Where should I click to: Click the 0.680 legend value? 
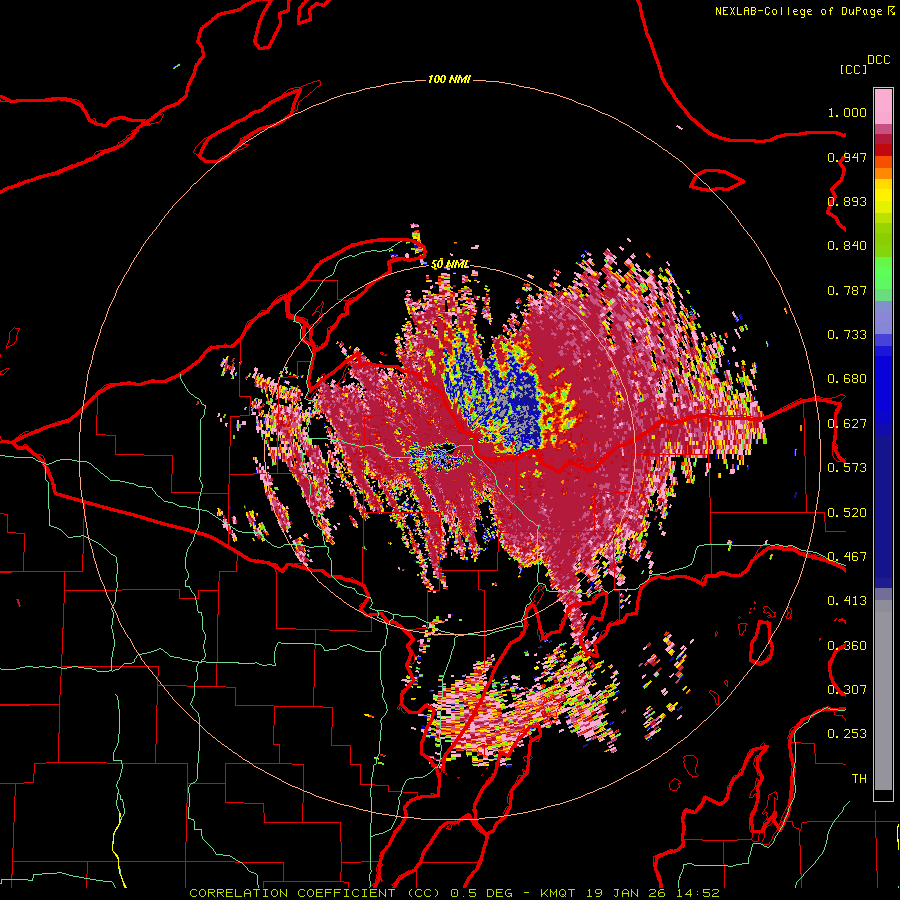(847, 379)
